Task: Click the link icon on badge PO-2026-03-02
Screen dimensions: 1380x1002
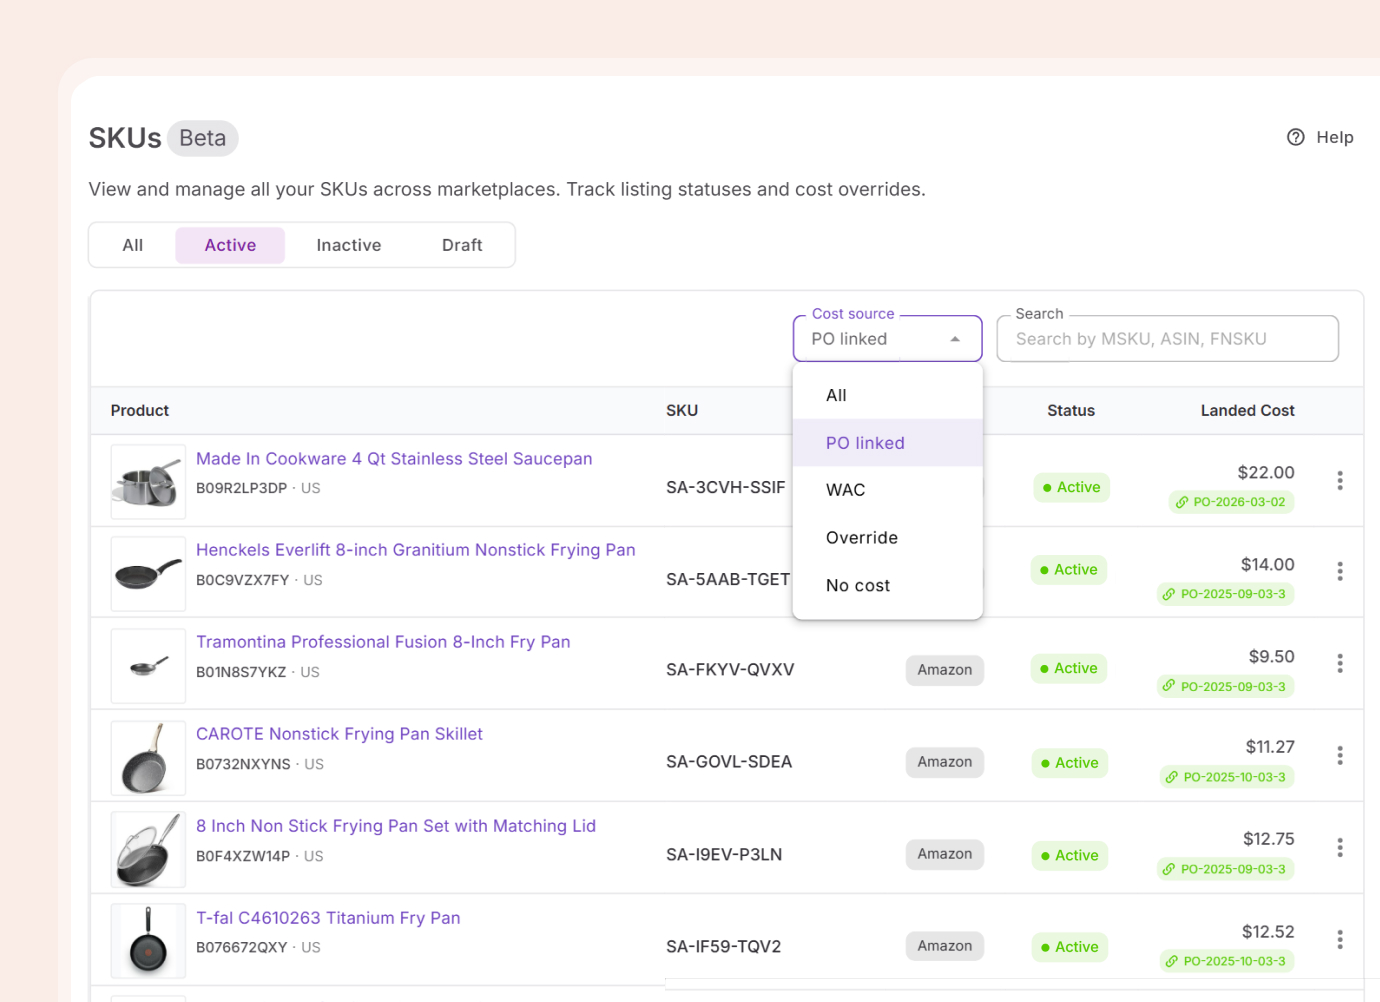Action: (x=1182, y=502)
